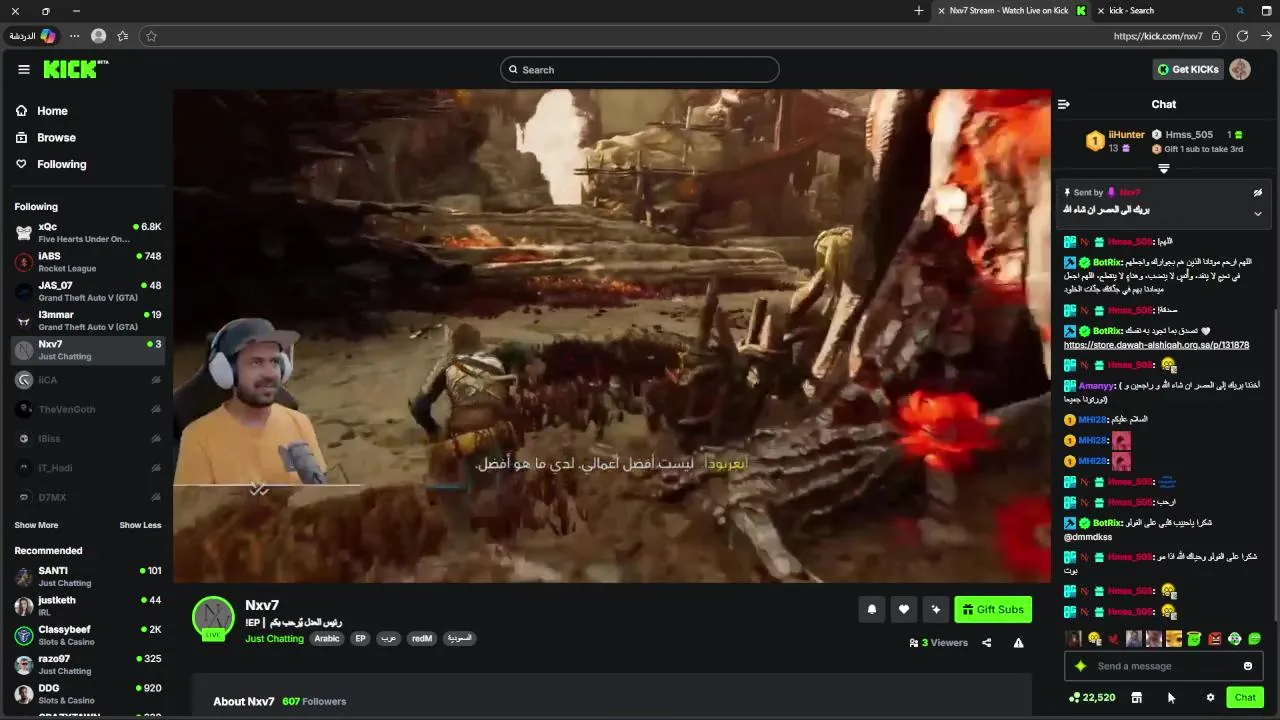Click the Search box

pos(640,69)
